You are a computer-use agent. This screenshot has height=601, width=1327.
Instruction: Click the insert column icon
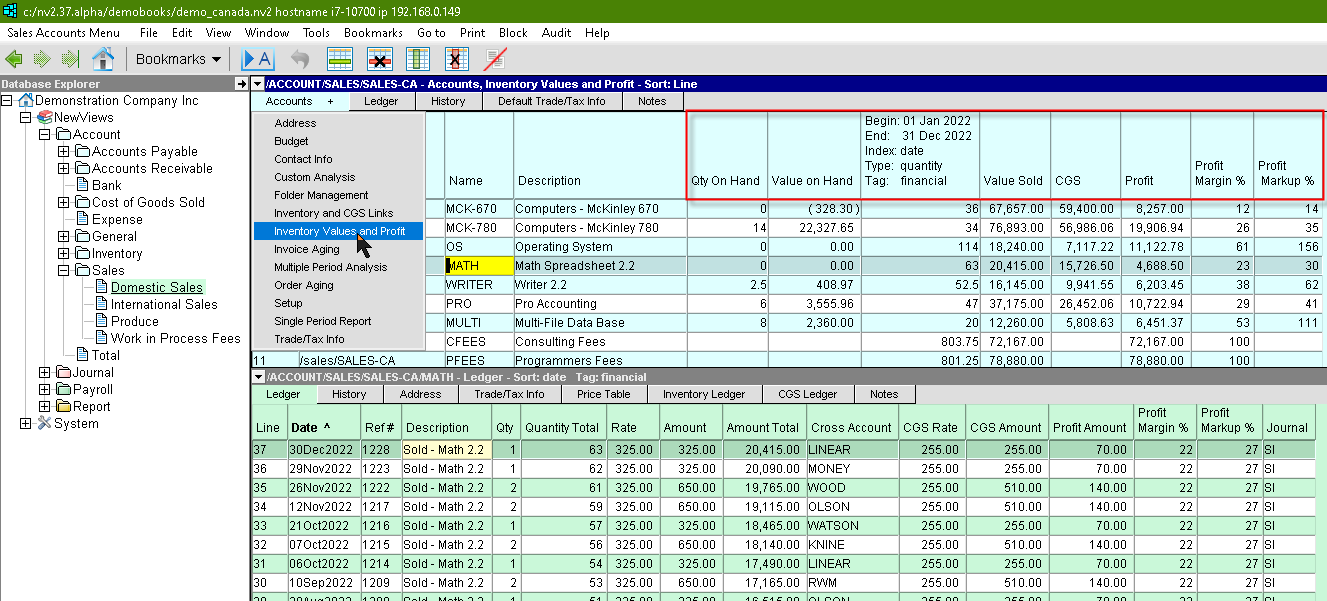pyautogui.click(x=418, y=59)
